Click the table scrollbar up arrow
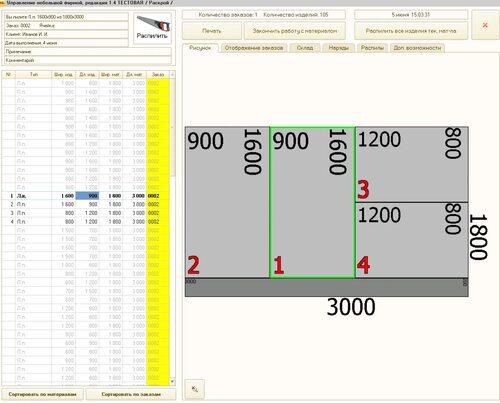 [173, 75]
